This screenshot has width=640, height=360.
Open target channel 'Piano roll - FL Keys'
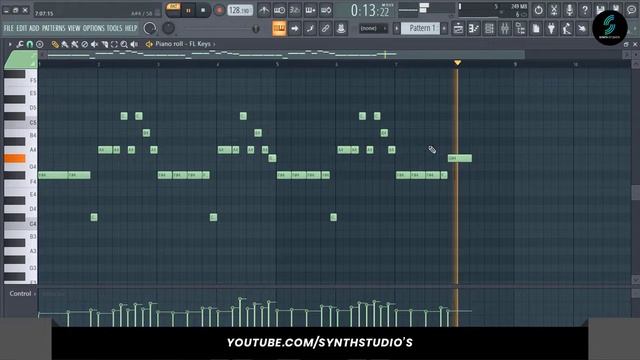183,44
